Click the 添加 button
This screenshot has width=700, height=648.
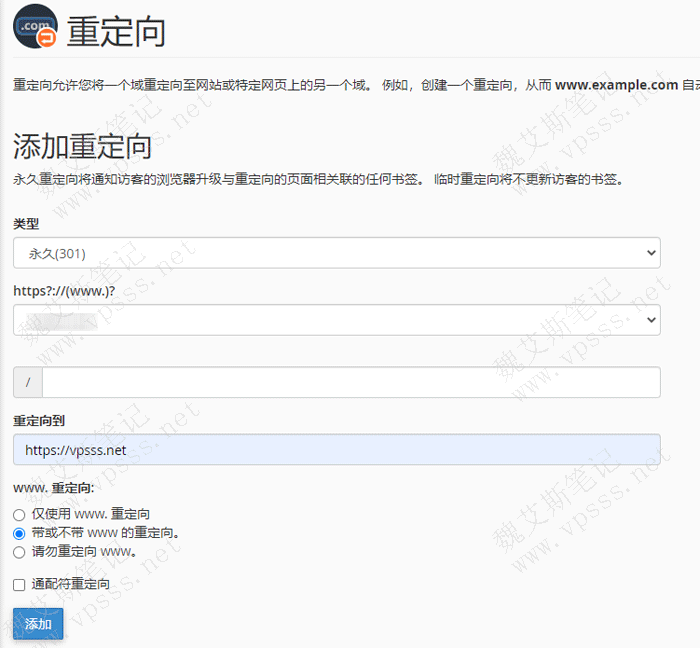38,624
